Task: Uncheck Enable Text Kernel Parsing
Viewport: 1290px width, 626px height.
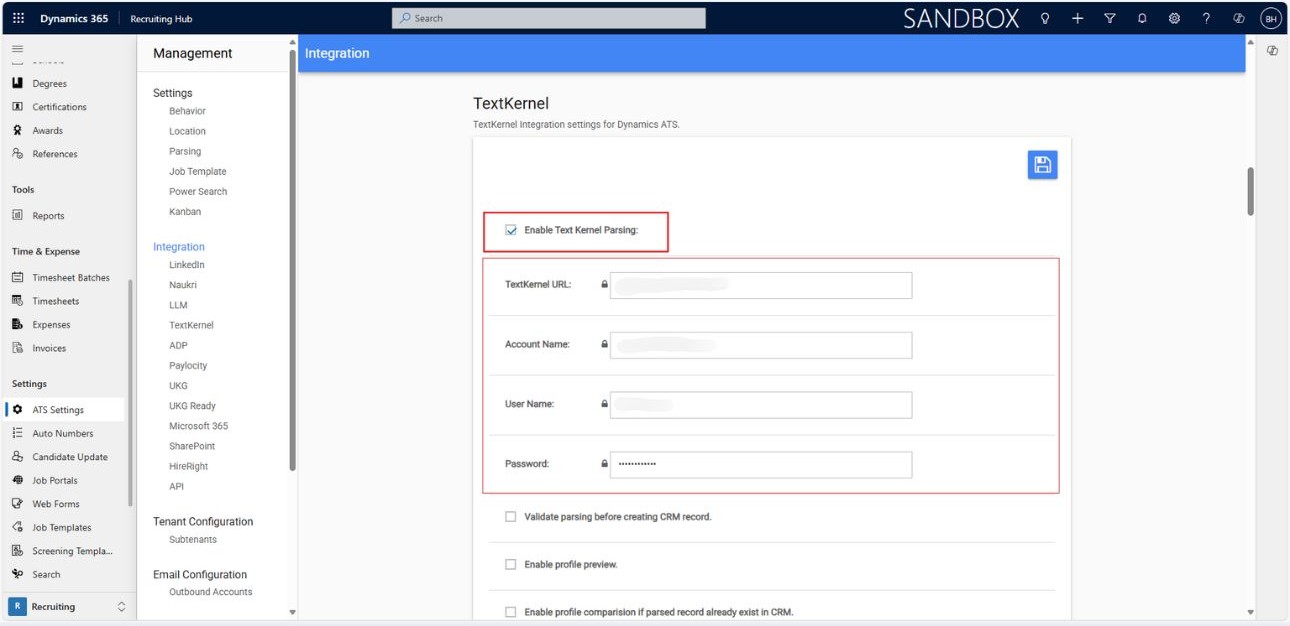Action: (x=511, y=230)
